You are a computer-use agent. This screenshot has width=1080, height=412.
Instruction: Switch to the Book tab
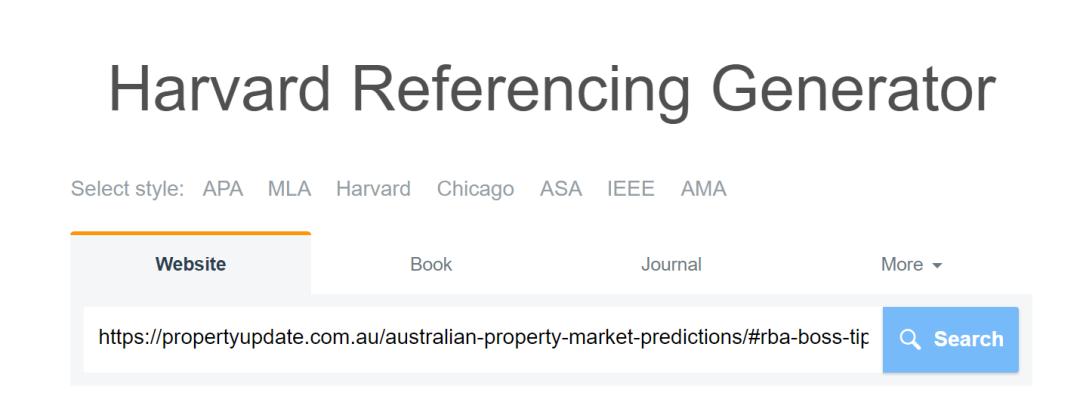click(431, 264)
